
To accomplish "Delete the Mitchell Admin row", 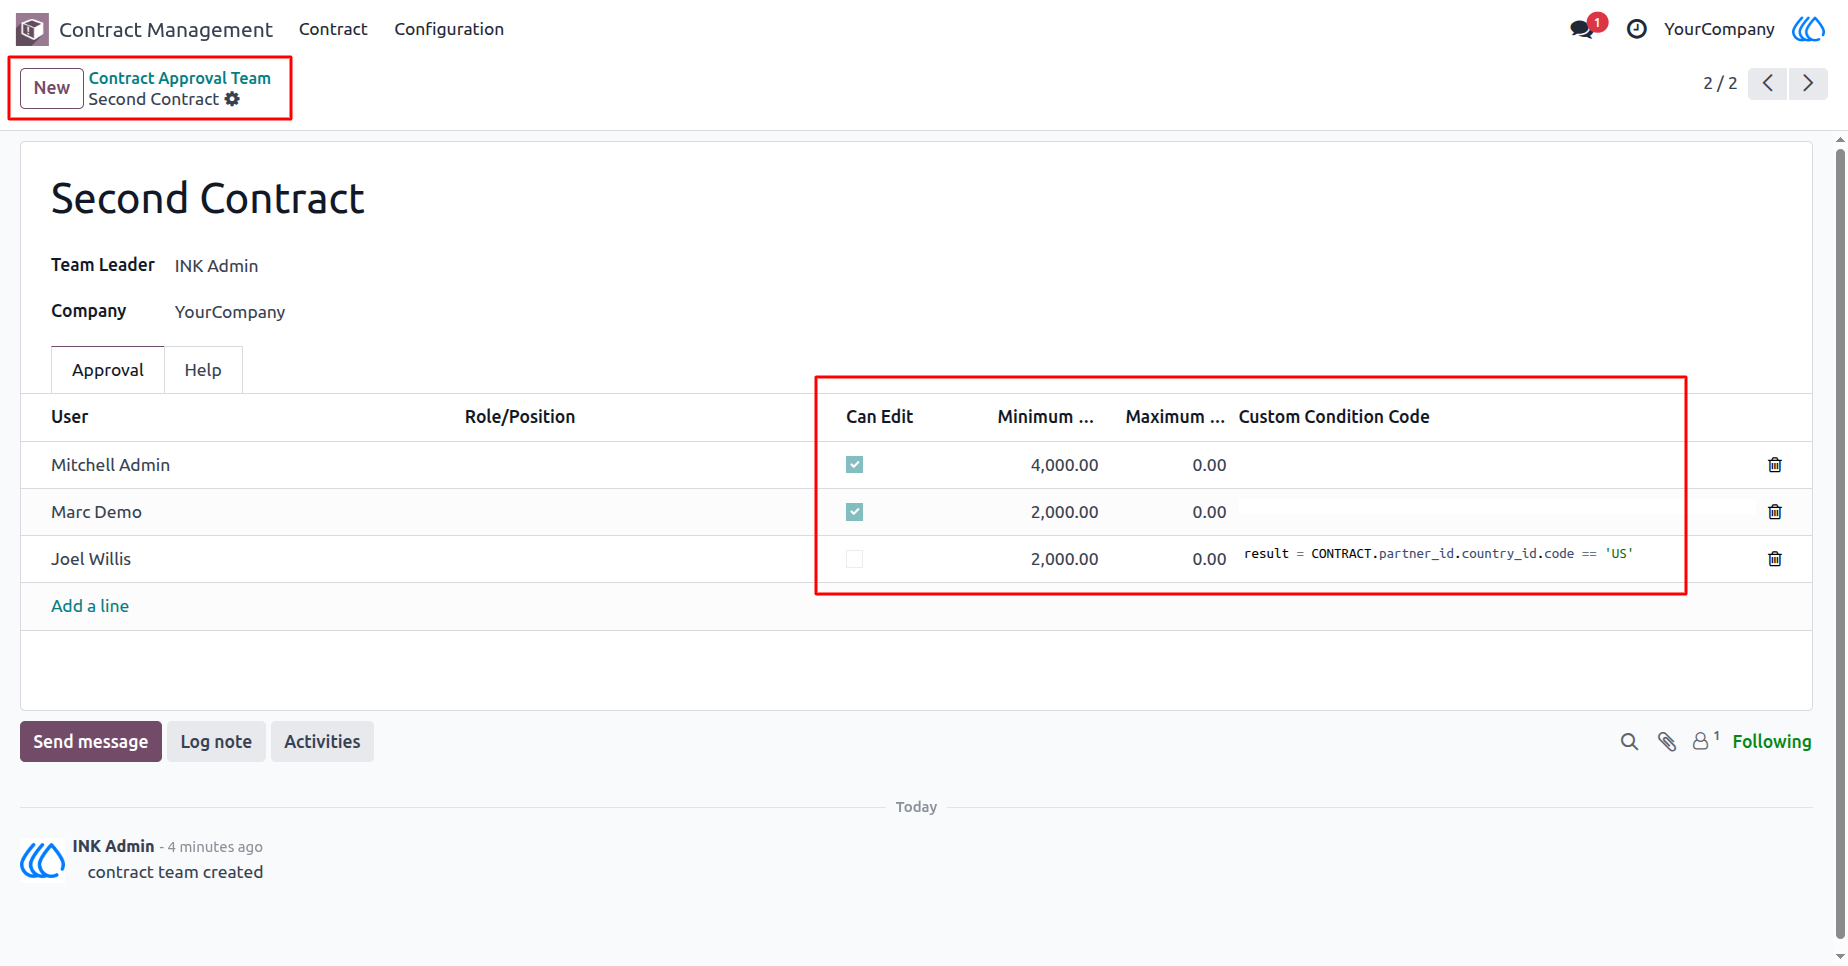I will (1775, 465).
